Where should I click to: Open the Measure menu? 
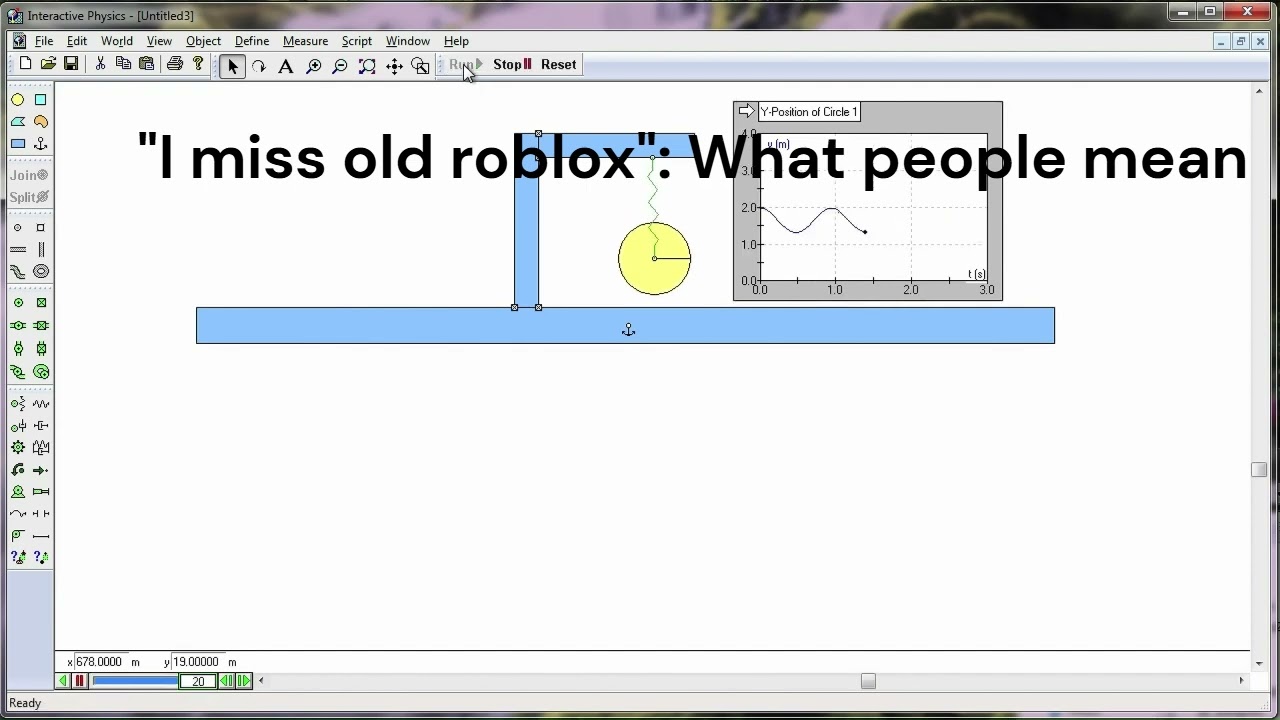point(305,41)
